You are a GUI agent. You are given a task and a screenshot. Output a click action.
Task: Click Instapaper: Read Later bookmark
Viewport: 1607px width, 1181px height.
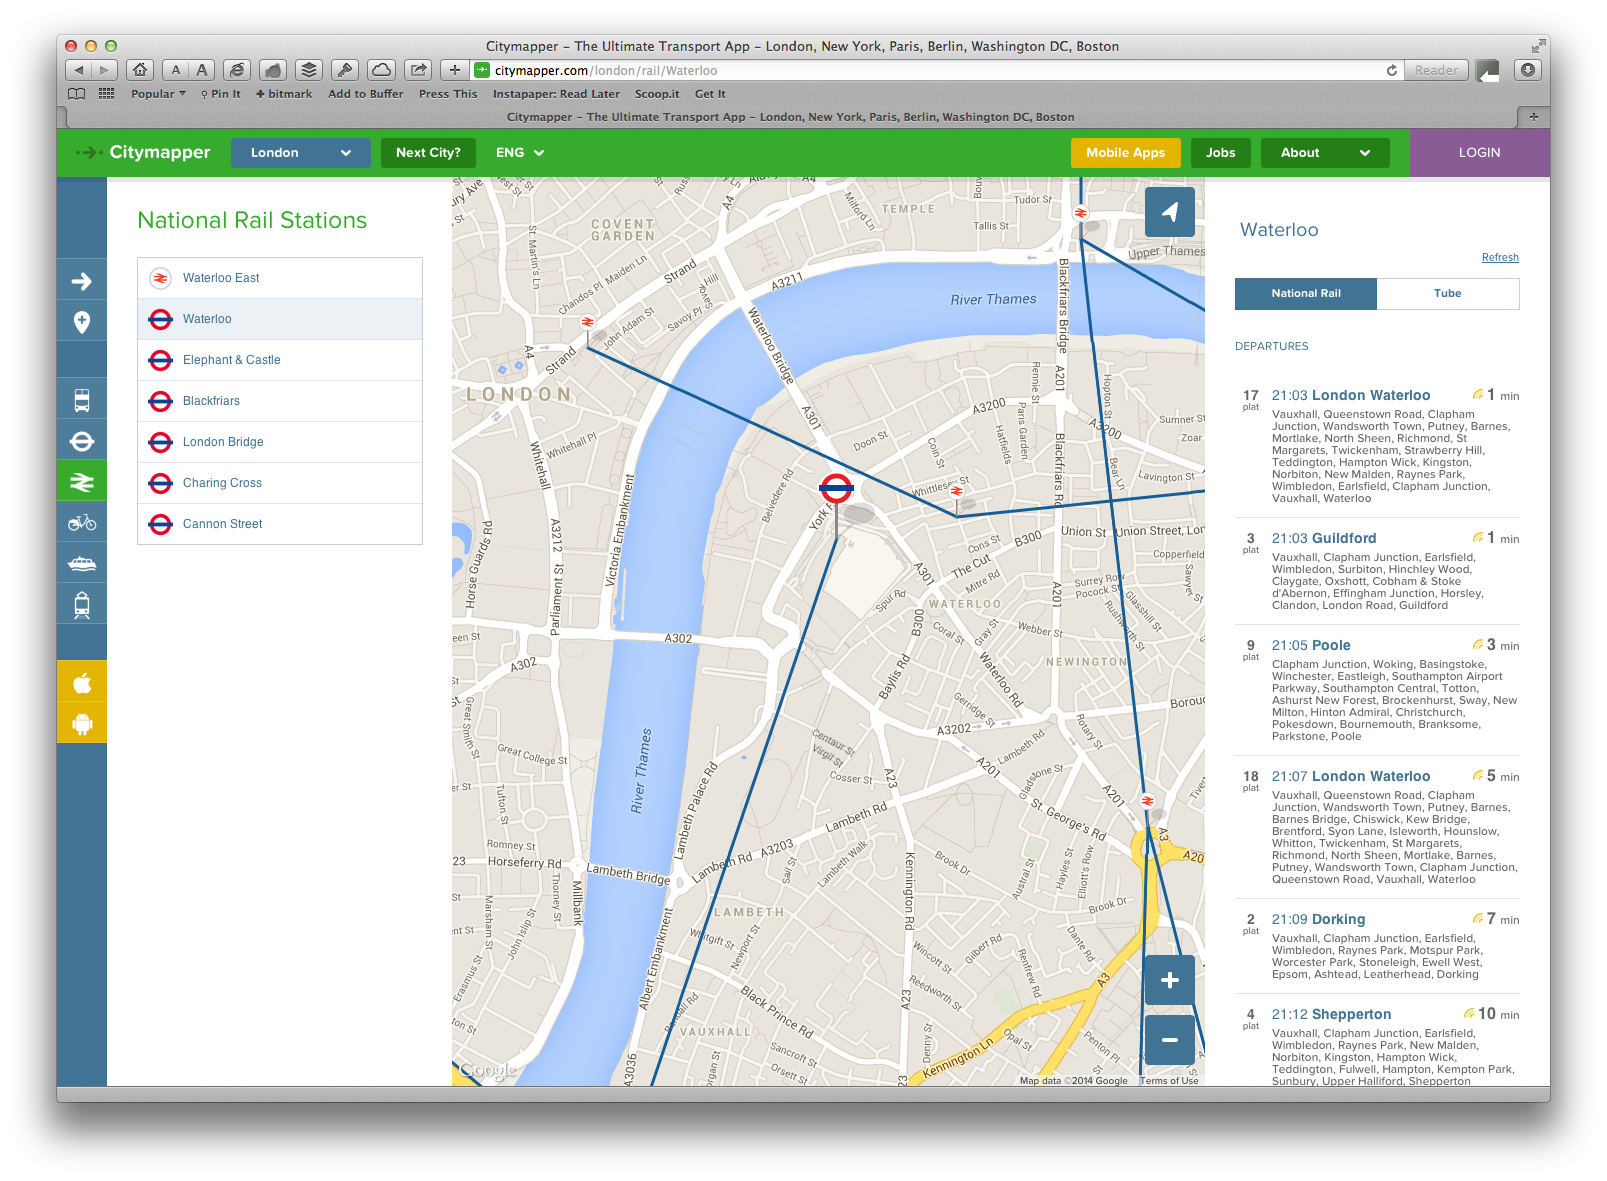point(556,94)
